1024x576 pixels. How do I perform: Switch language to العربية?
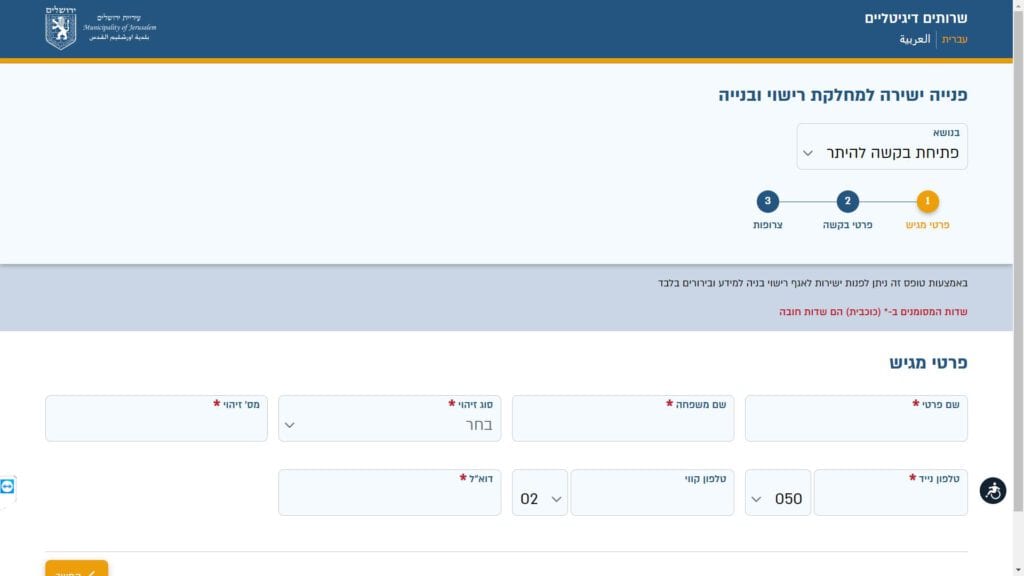[914, 39]
